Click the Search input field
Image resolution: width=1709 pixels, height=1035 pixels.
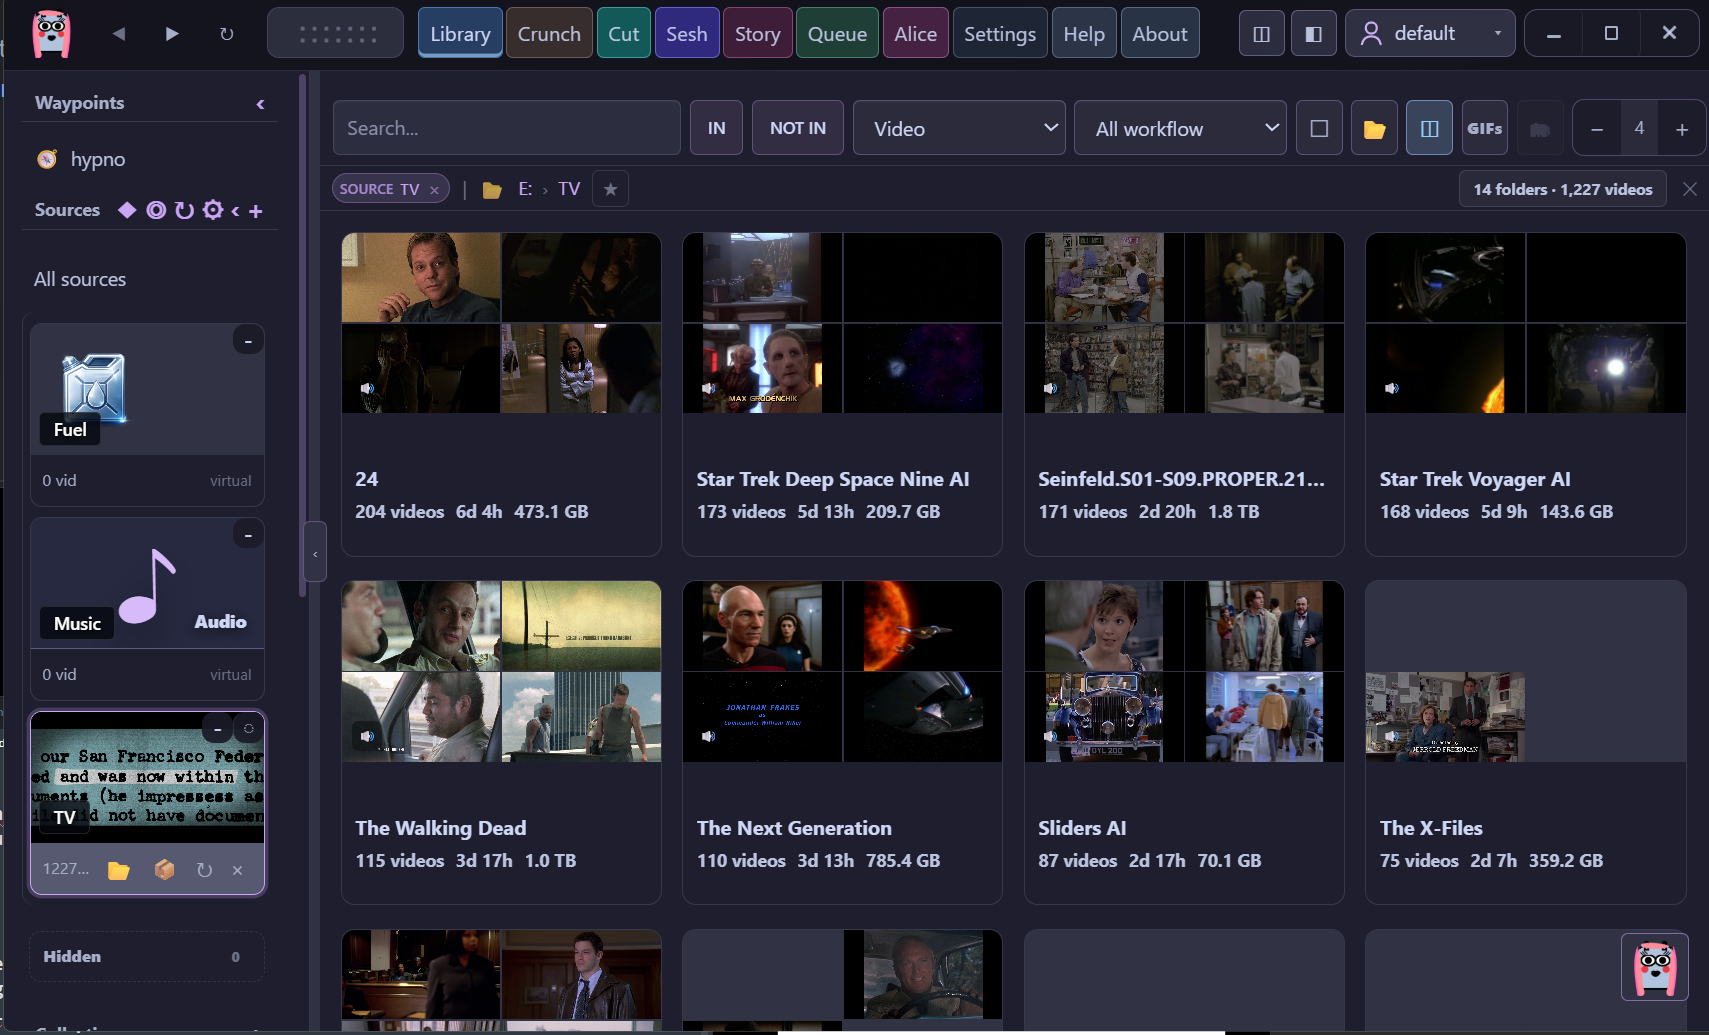[x=507, y=128]
